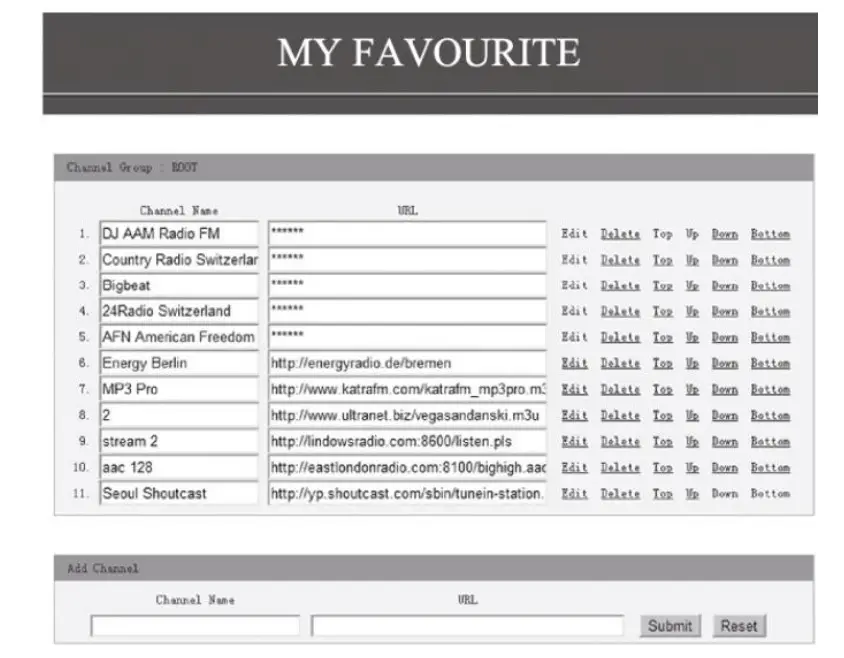Delete the DJ AAM Radio FM channel
The image size is (844, 658).
pyautogui.click(x=620, y=234)
